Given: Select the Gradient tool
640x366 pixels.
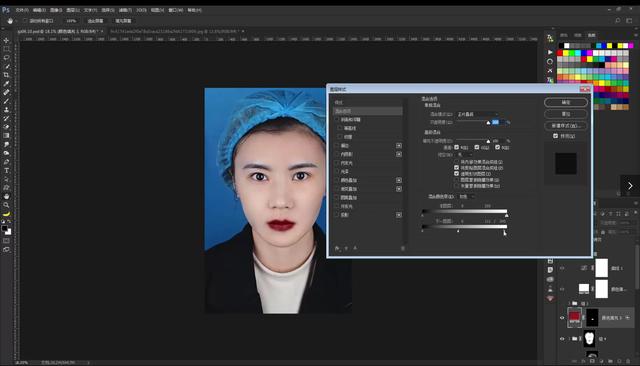Looking at the screenshot, I should point(6,135).
